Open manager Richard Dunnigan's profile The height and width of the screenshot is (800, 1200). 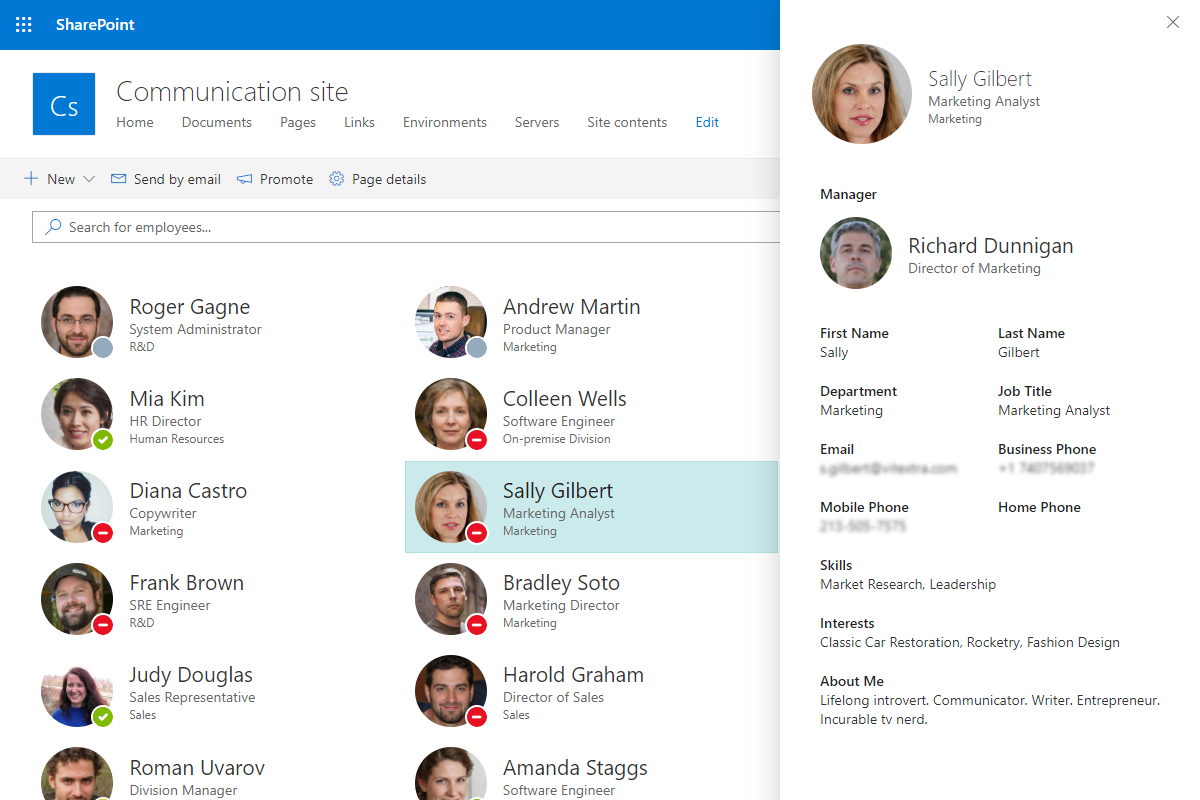pyautogui.click(x=990, y=245)
